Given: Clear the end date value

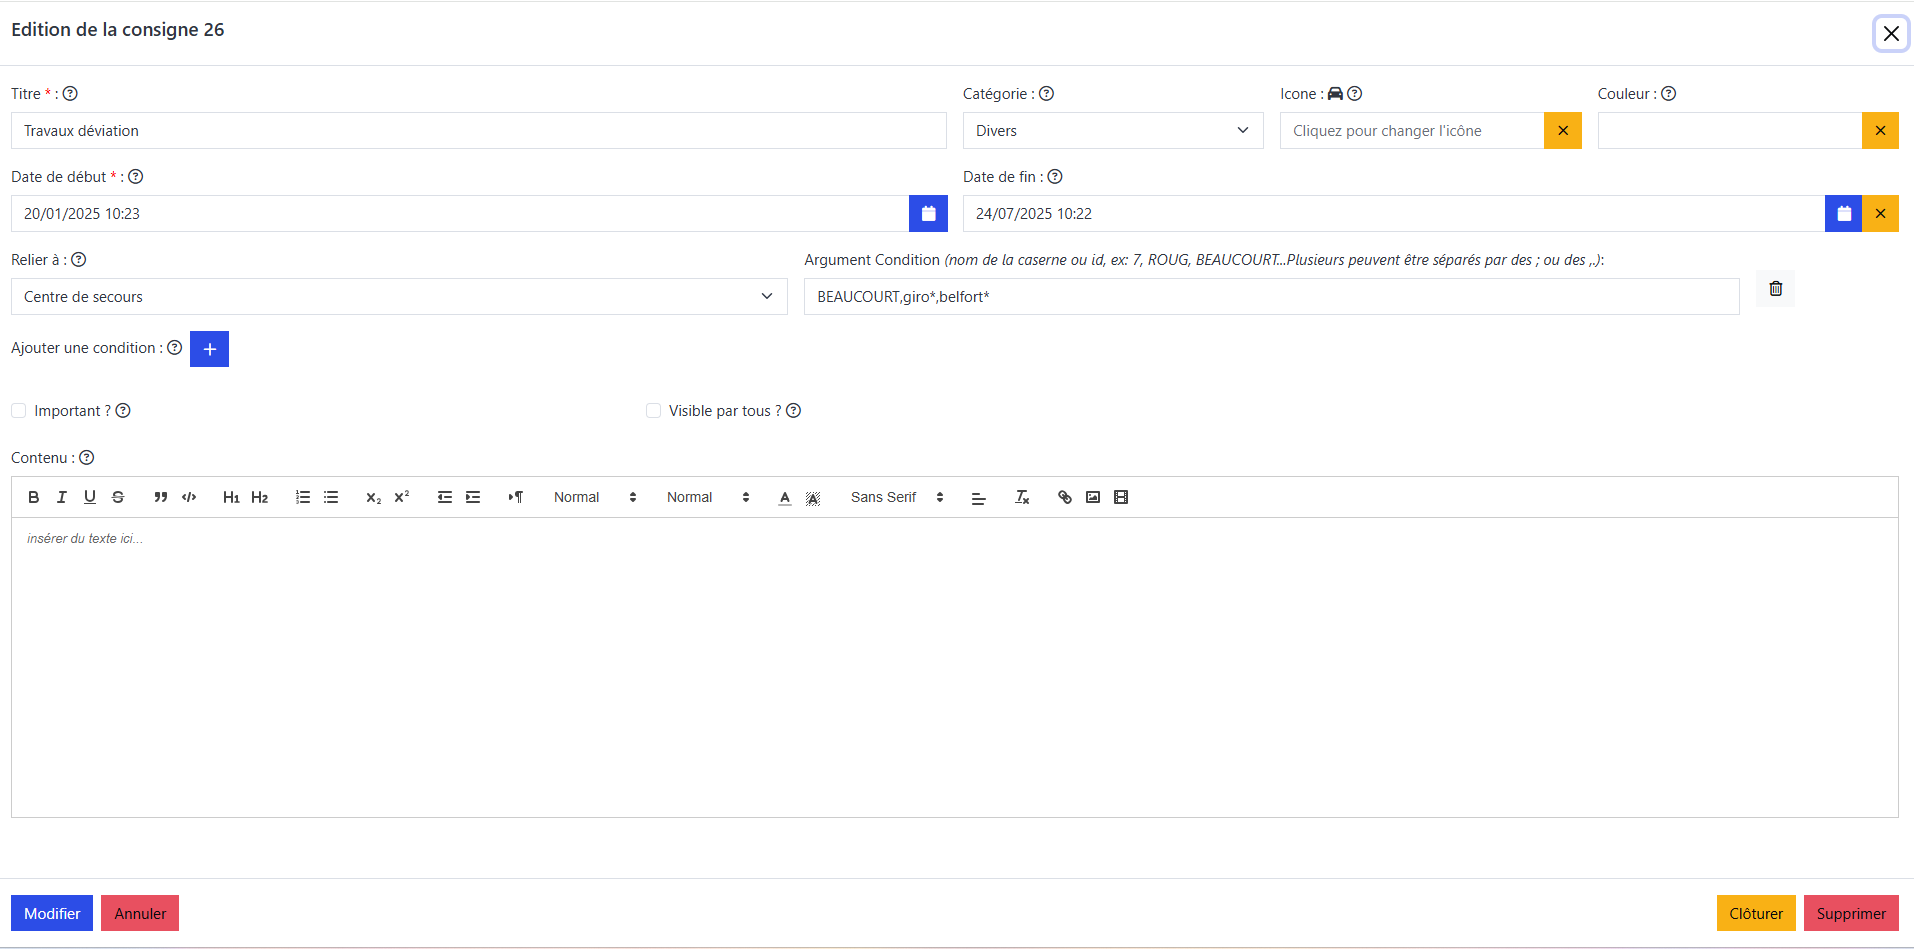Looking at the screenshot, I should pyautogui.click(x=1879, y=214).
